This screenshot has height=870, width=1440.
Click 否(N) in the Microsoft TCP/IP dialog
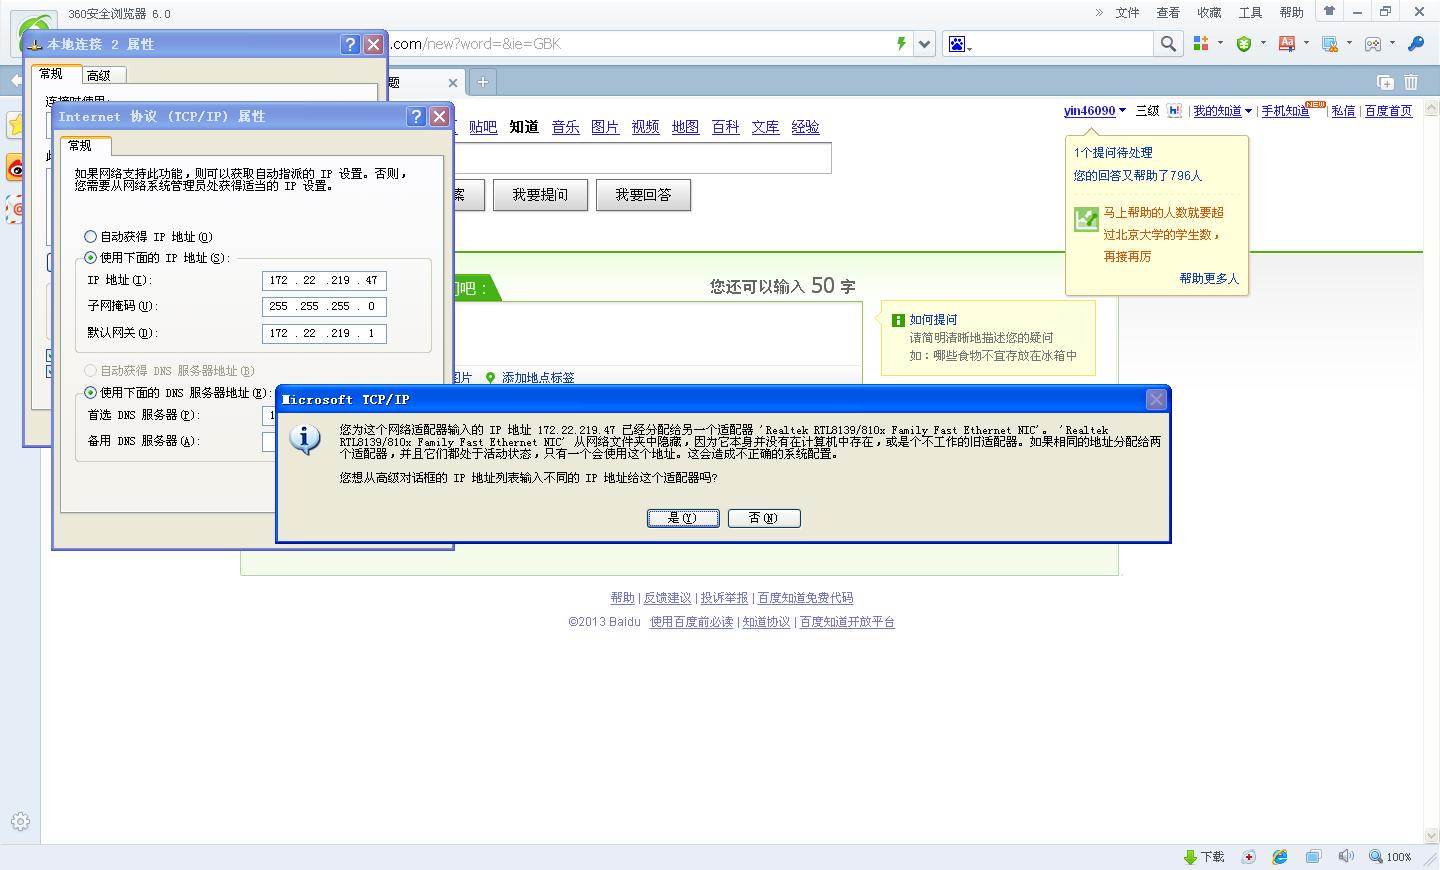coord(764,518)
